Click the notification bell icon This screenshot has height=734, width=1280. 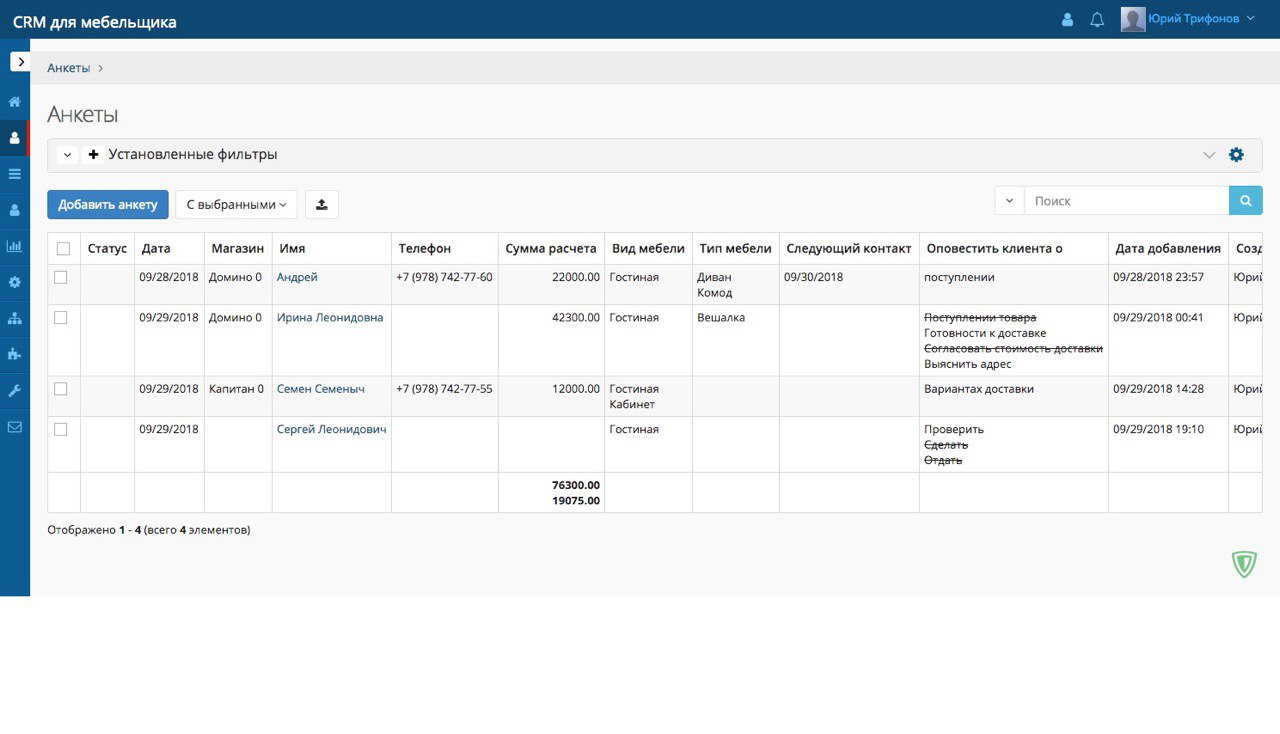[1097, 19]
